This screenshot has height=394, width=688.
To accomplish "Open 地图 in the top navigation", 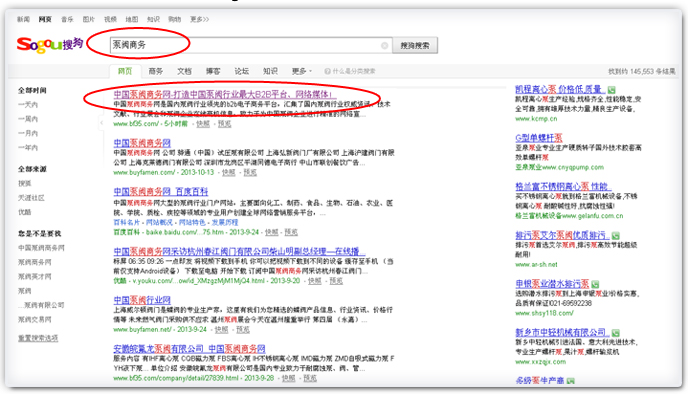I will (132, 19).
